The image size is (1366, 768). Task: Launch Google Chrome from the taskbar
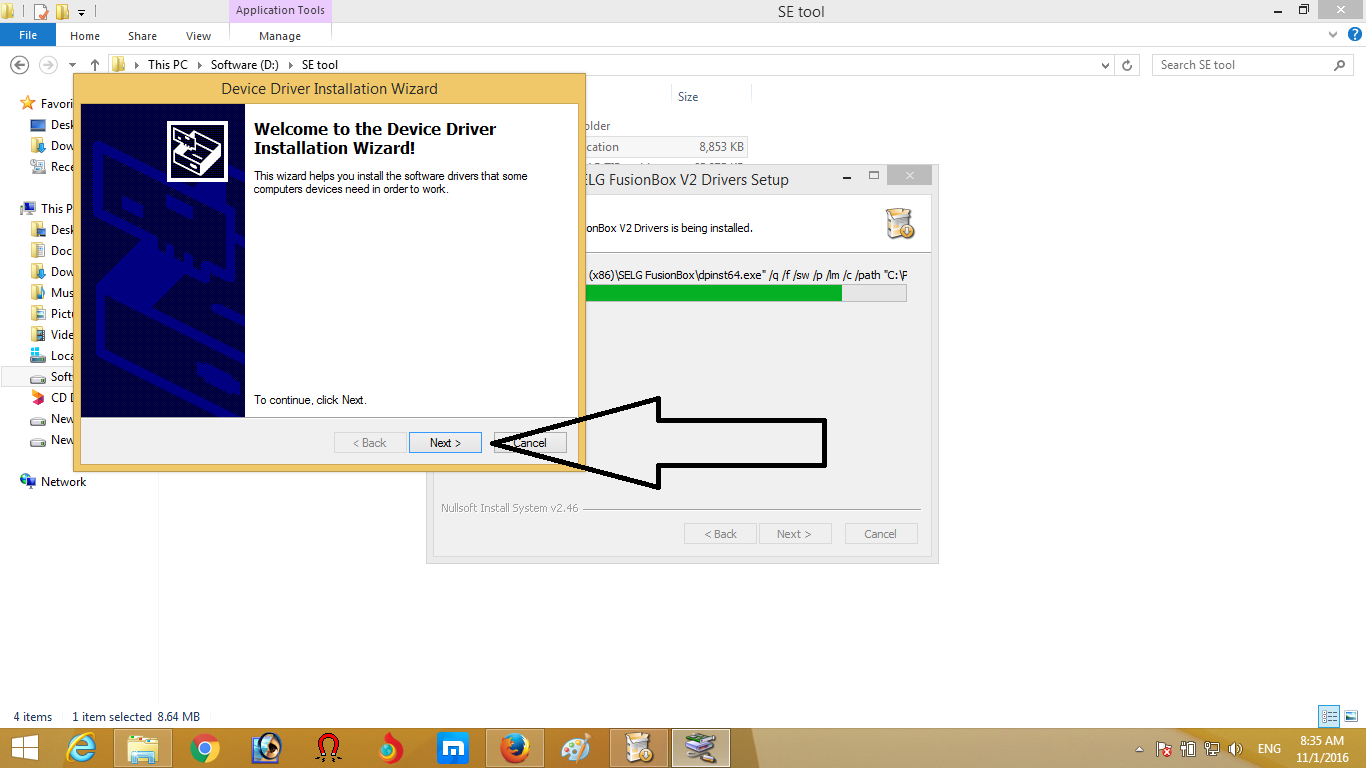[204, 747]
